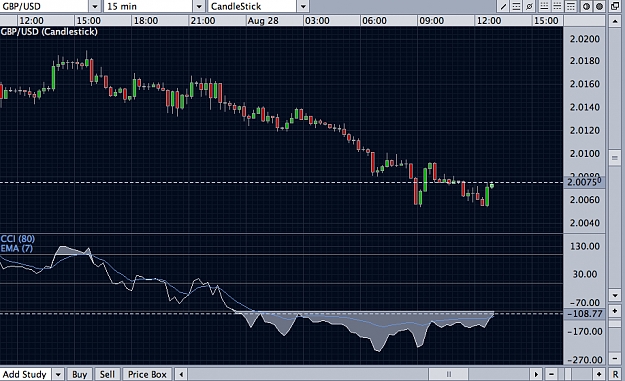Zoom in vertical scale with plus button

[615, 311]
